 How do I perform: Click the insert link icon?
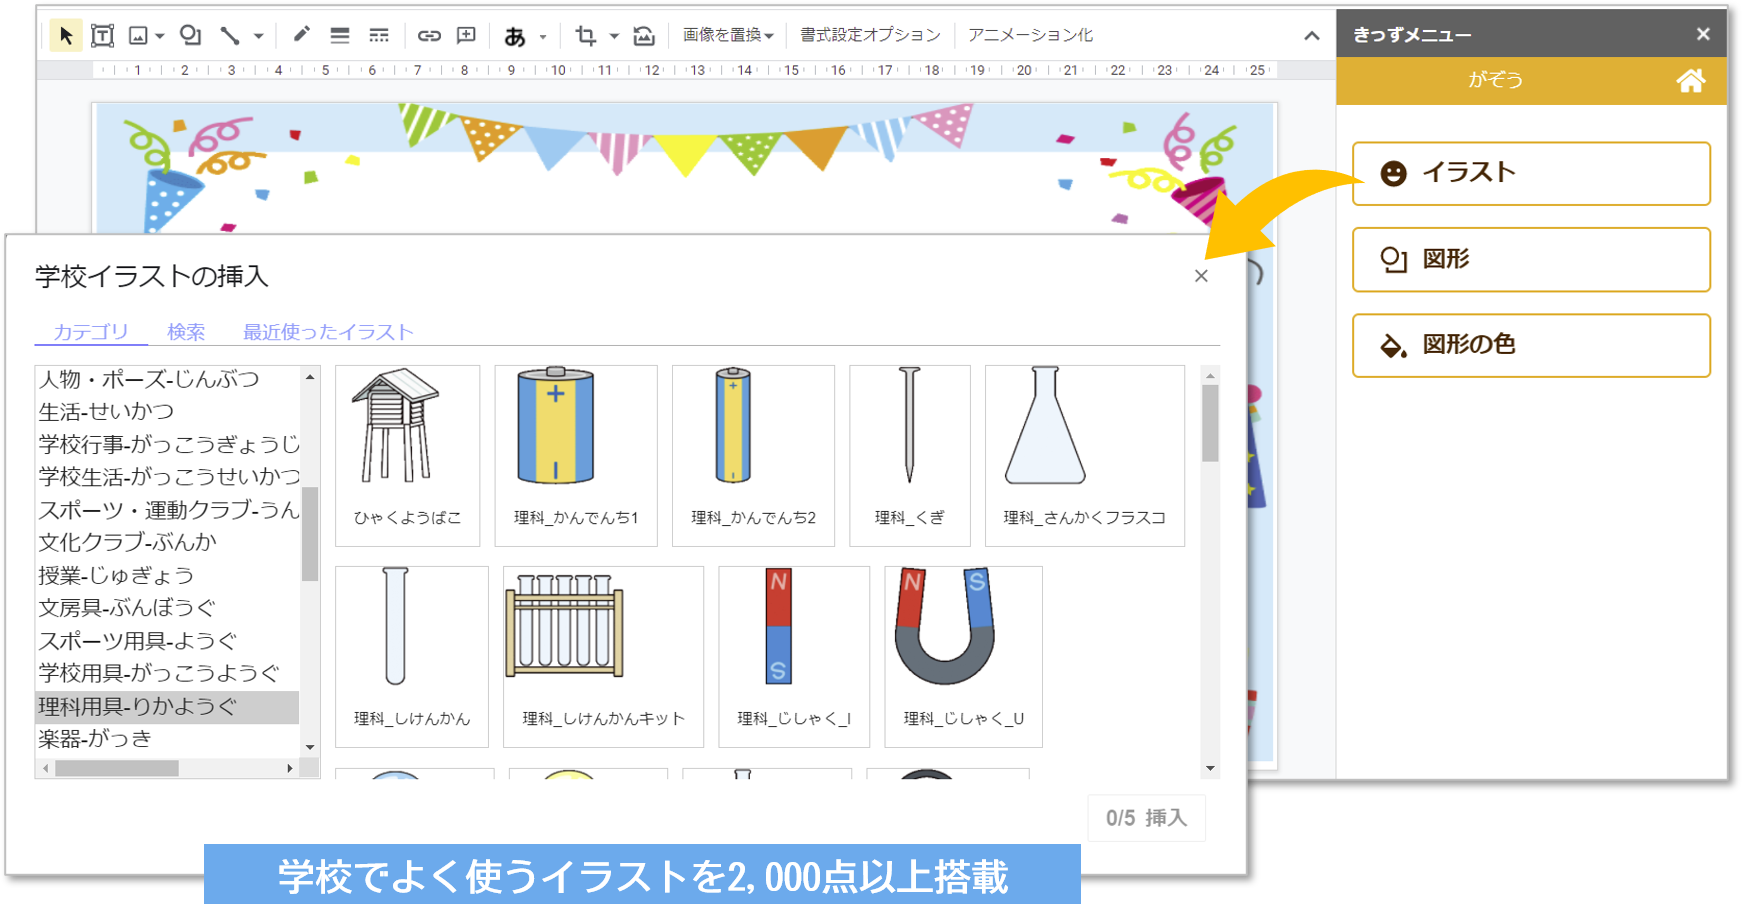(x=429, y=36)
